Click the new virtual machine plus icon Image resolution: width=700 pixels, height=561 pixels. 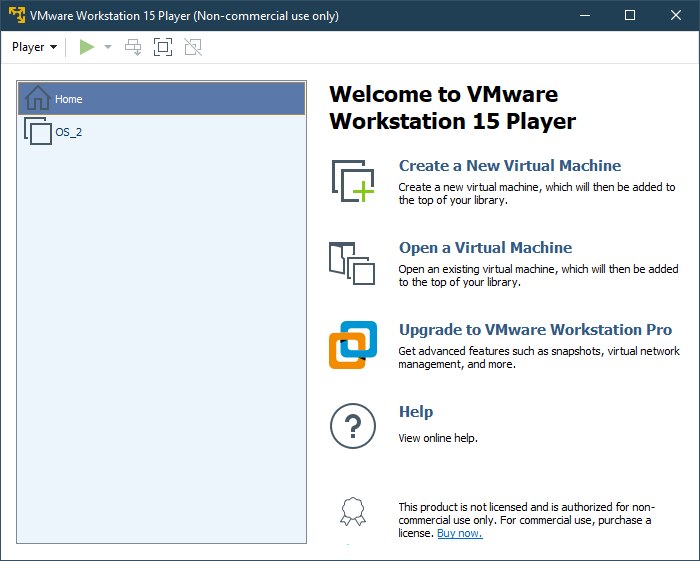tap(353, 181)
